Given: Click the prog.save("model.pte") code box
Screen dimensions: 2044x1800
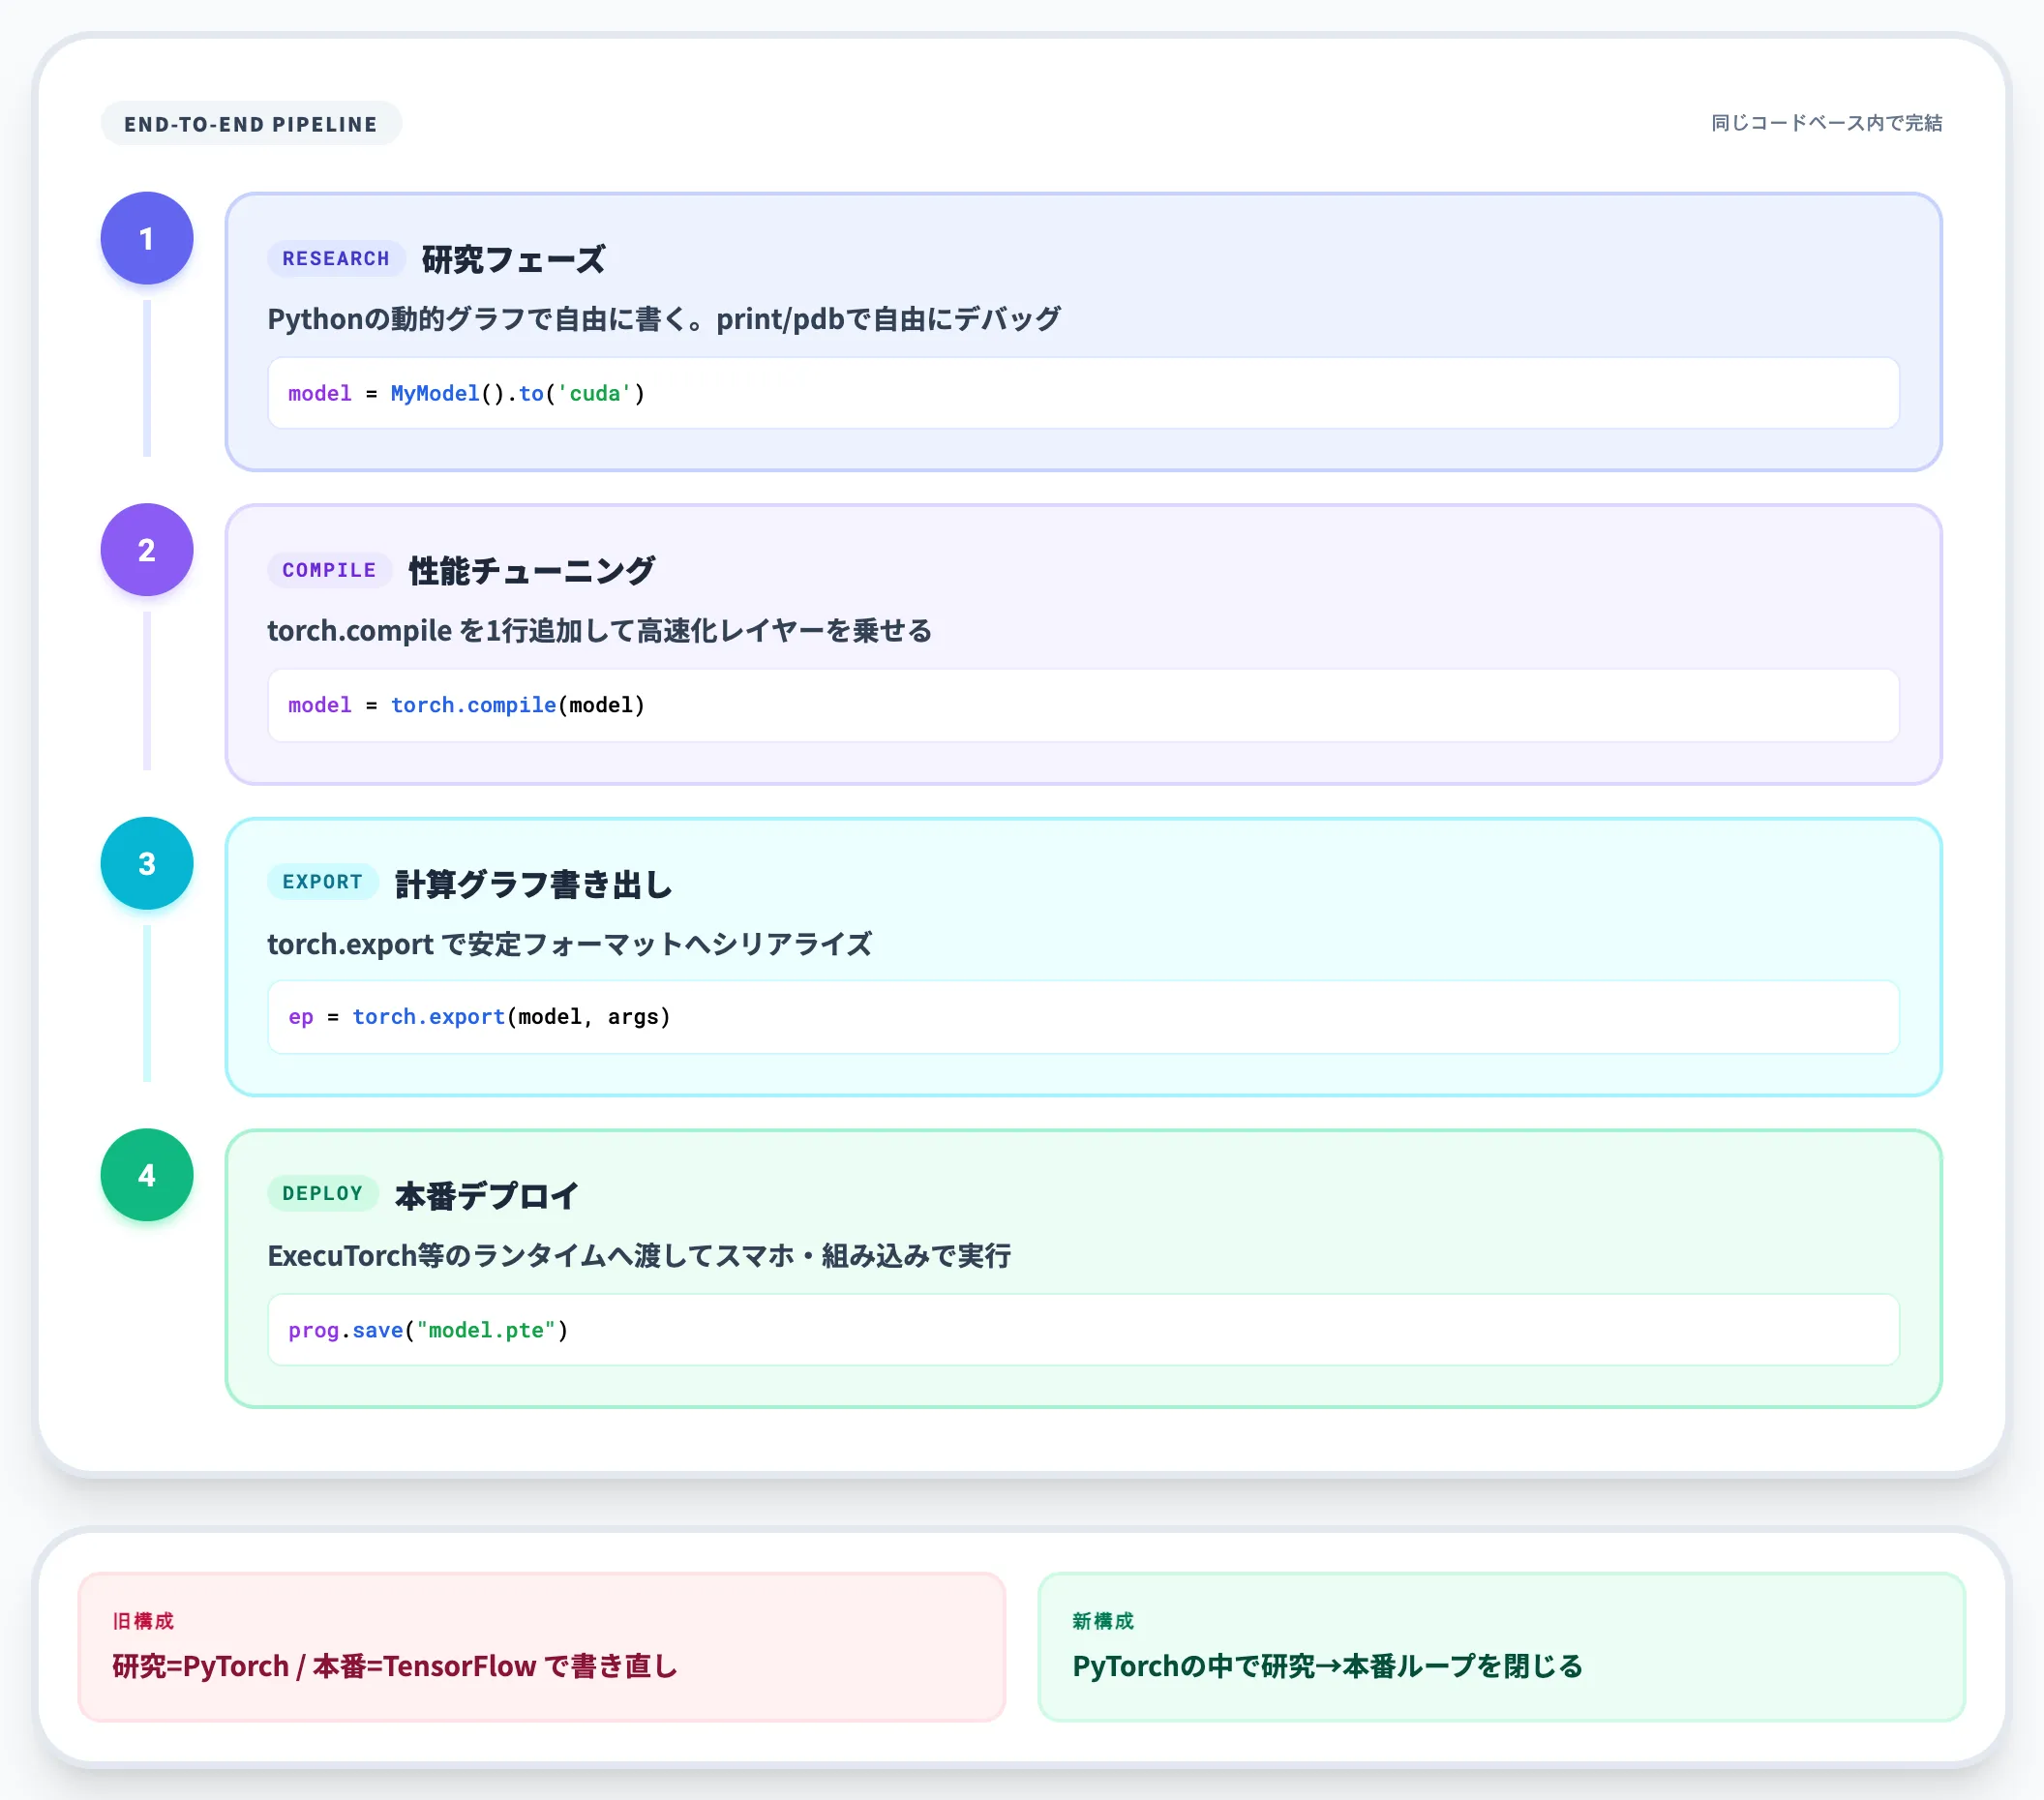Looking at the screenshot, I should (1083, 1330).
